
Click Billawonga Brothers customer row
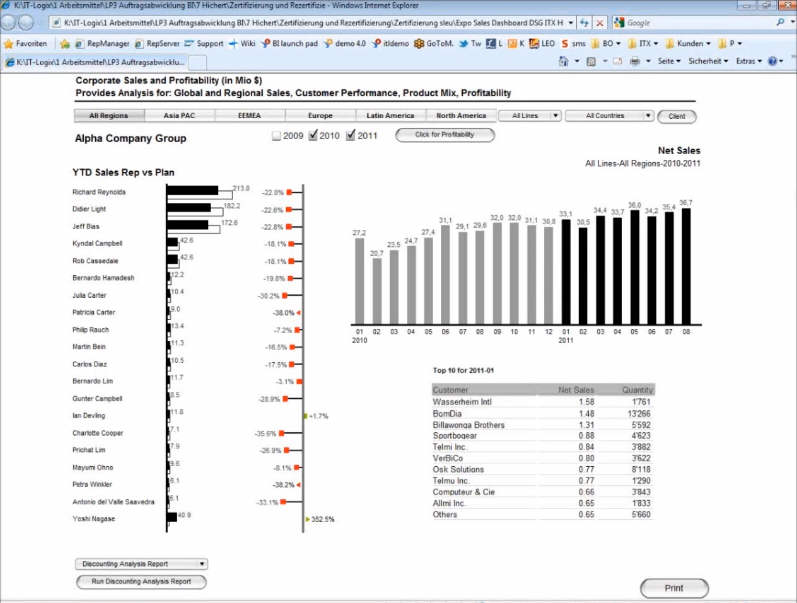[543, 425]
